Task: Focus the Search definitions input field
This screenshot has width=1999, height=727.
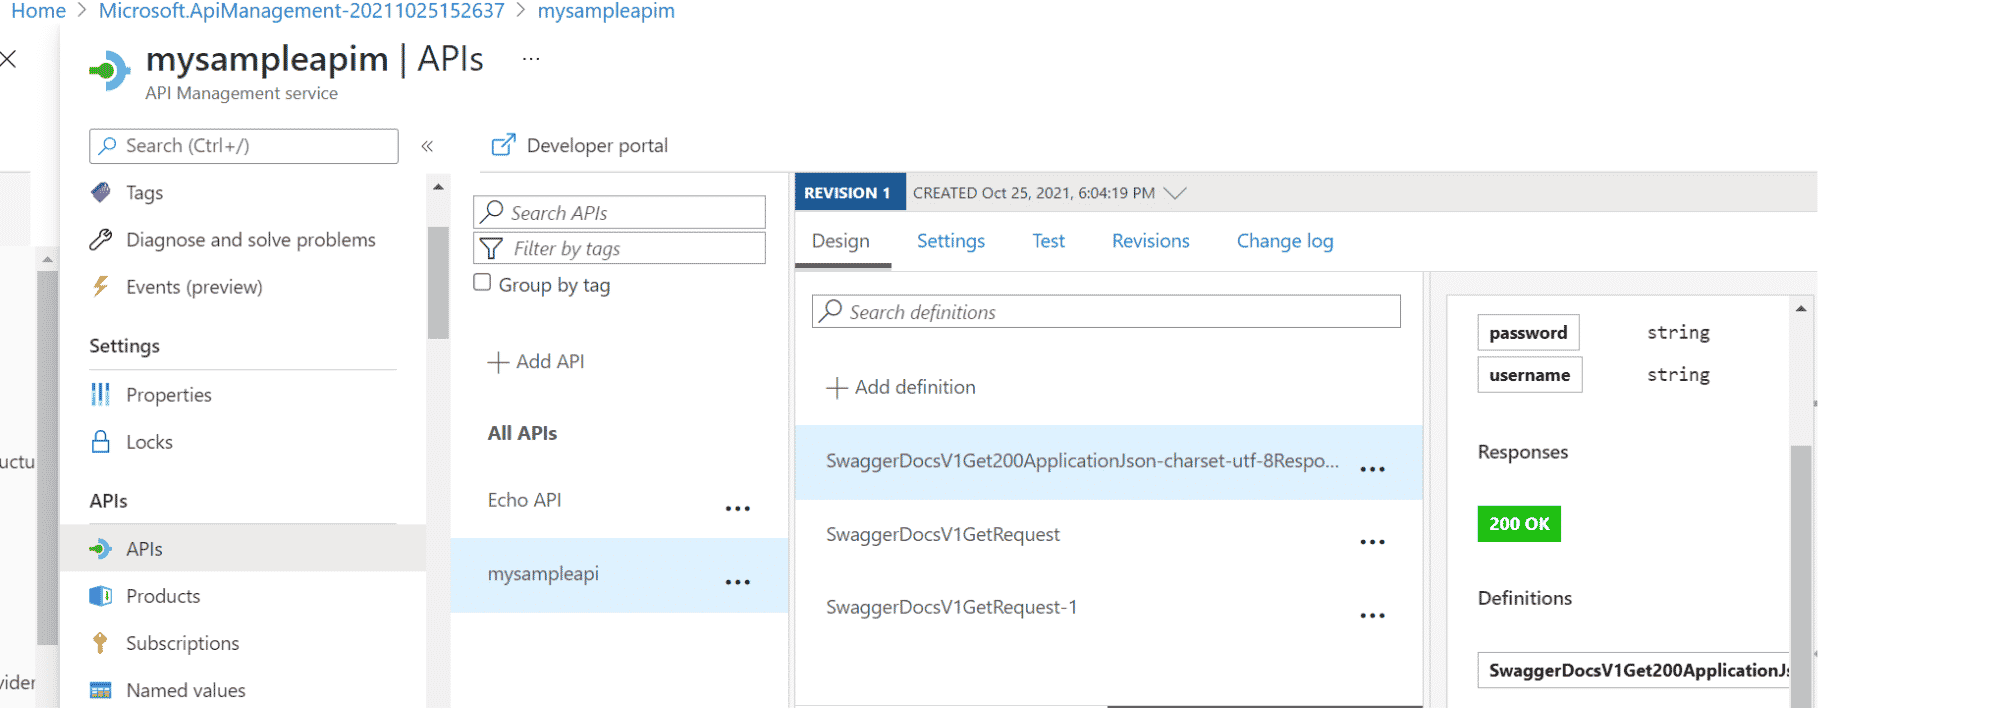Action: point(1106,311)
